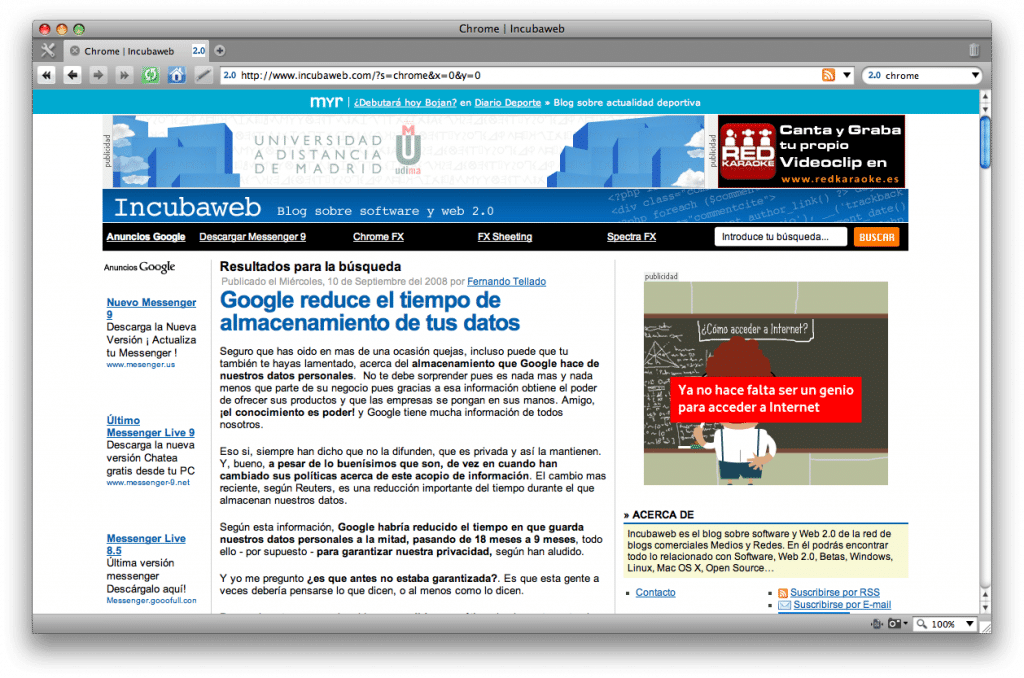
Task: Click scrollbar down arrow at bottom
Action: 985,607
